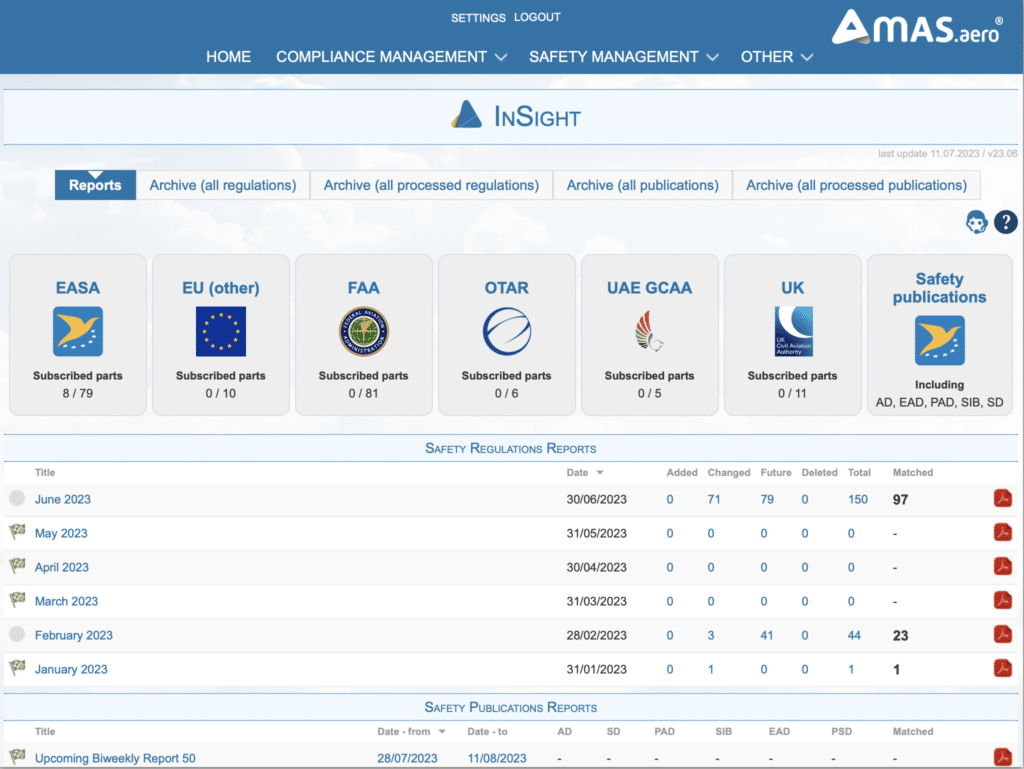Click the flag icon beside April 2023

pyautogui.click(x=18, y=565)
